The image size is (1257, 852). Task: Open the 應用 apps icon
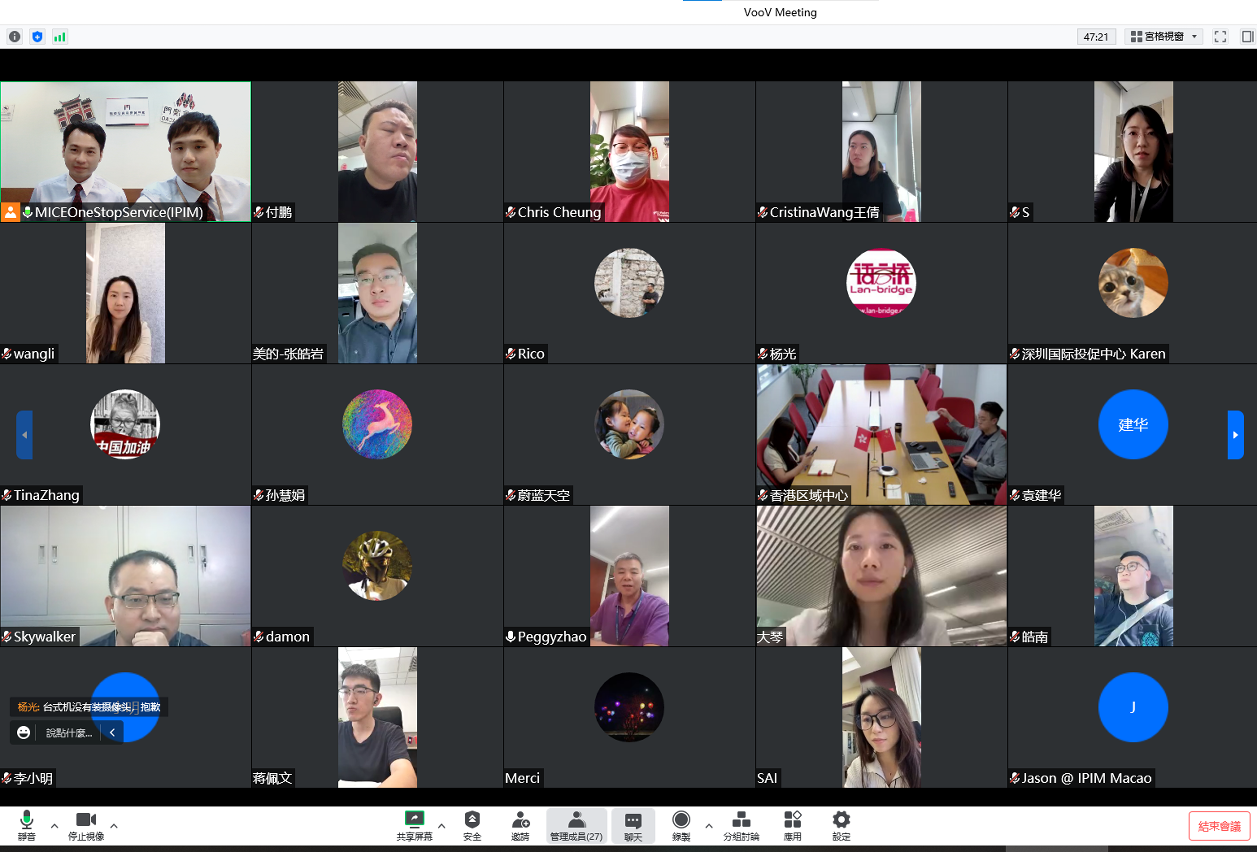coord(792,820)
